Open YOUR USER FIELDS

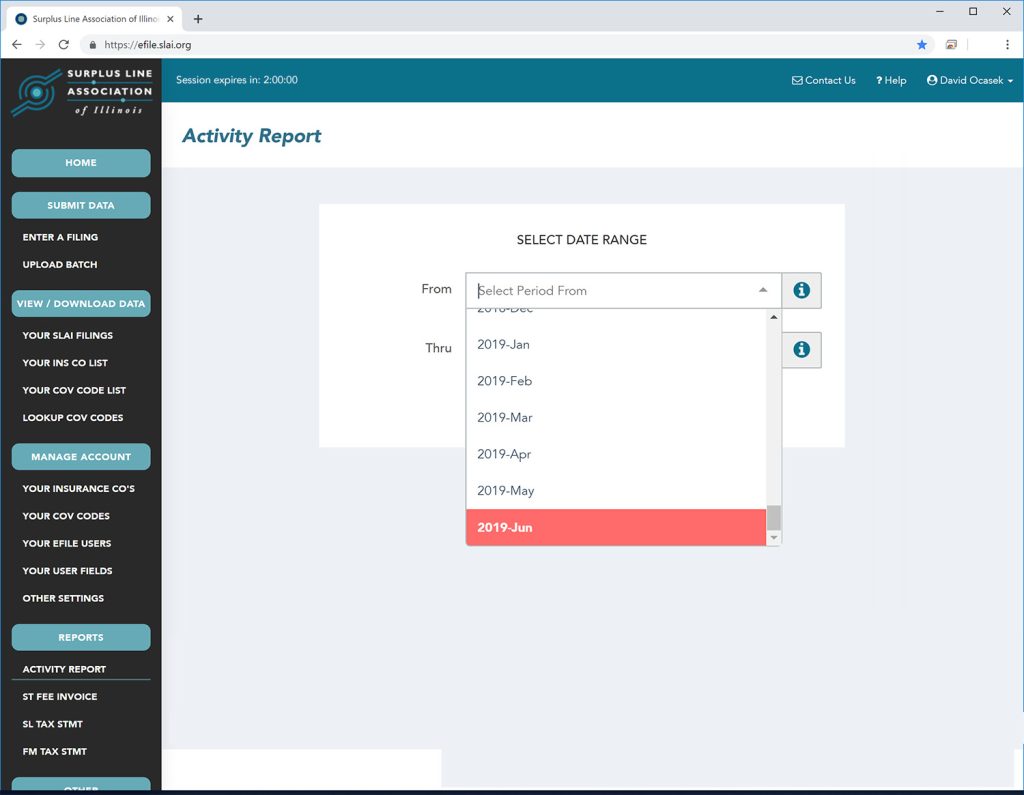[67, 571]
